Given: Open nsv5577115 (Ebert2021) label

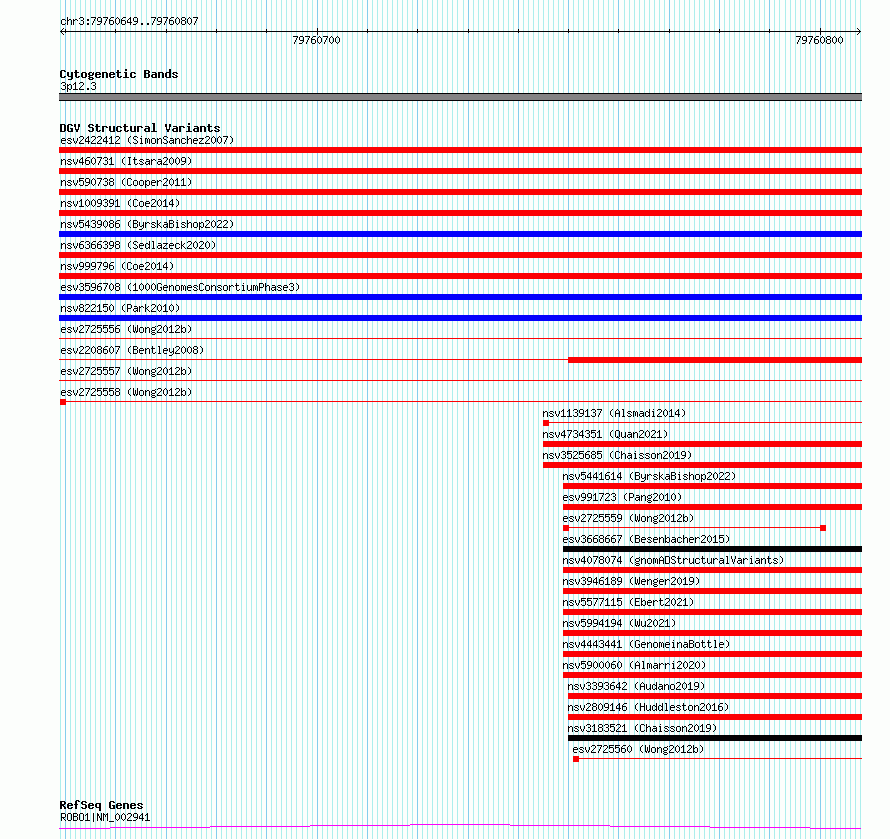Looking at the screenshot, I should click(x=628, y=602).
